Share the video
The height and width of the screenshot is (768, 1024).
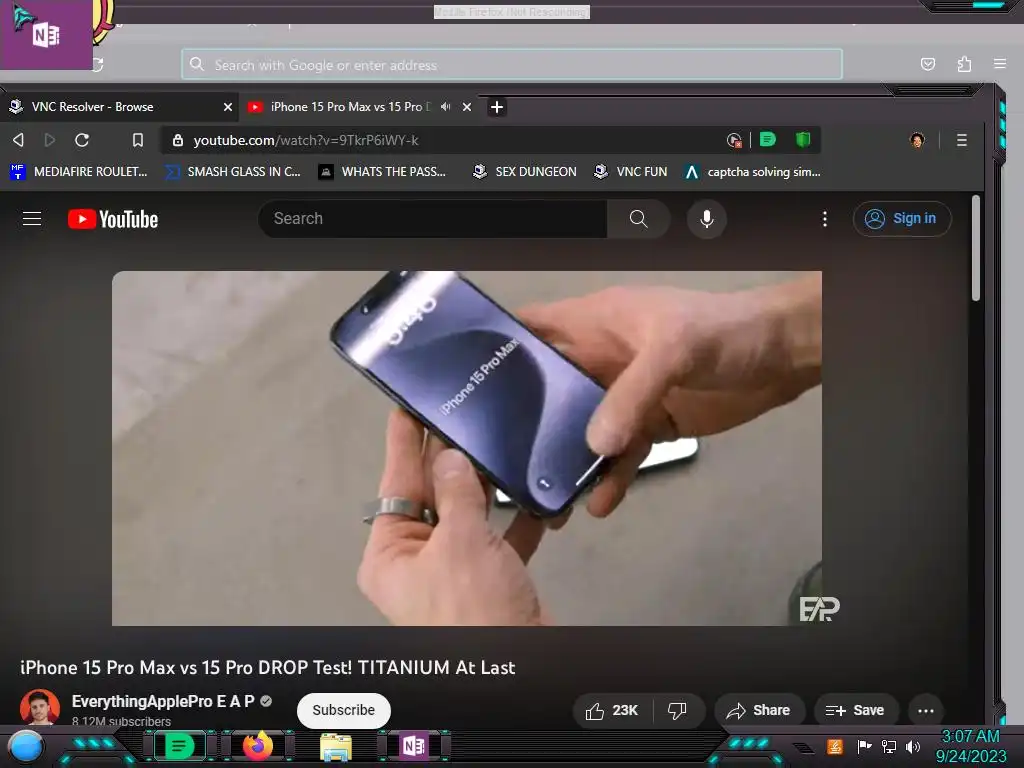click(759, 711)
